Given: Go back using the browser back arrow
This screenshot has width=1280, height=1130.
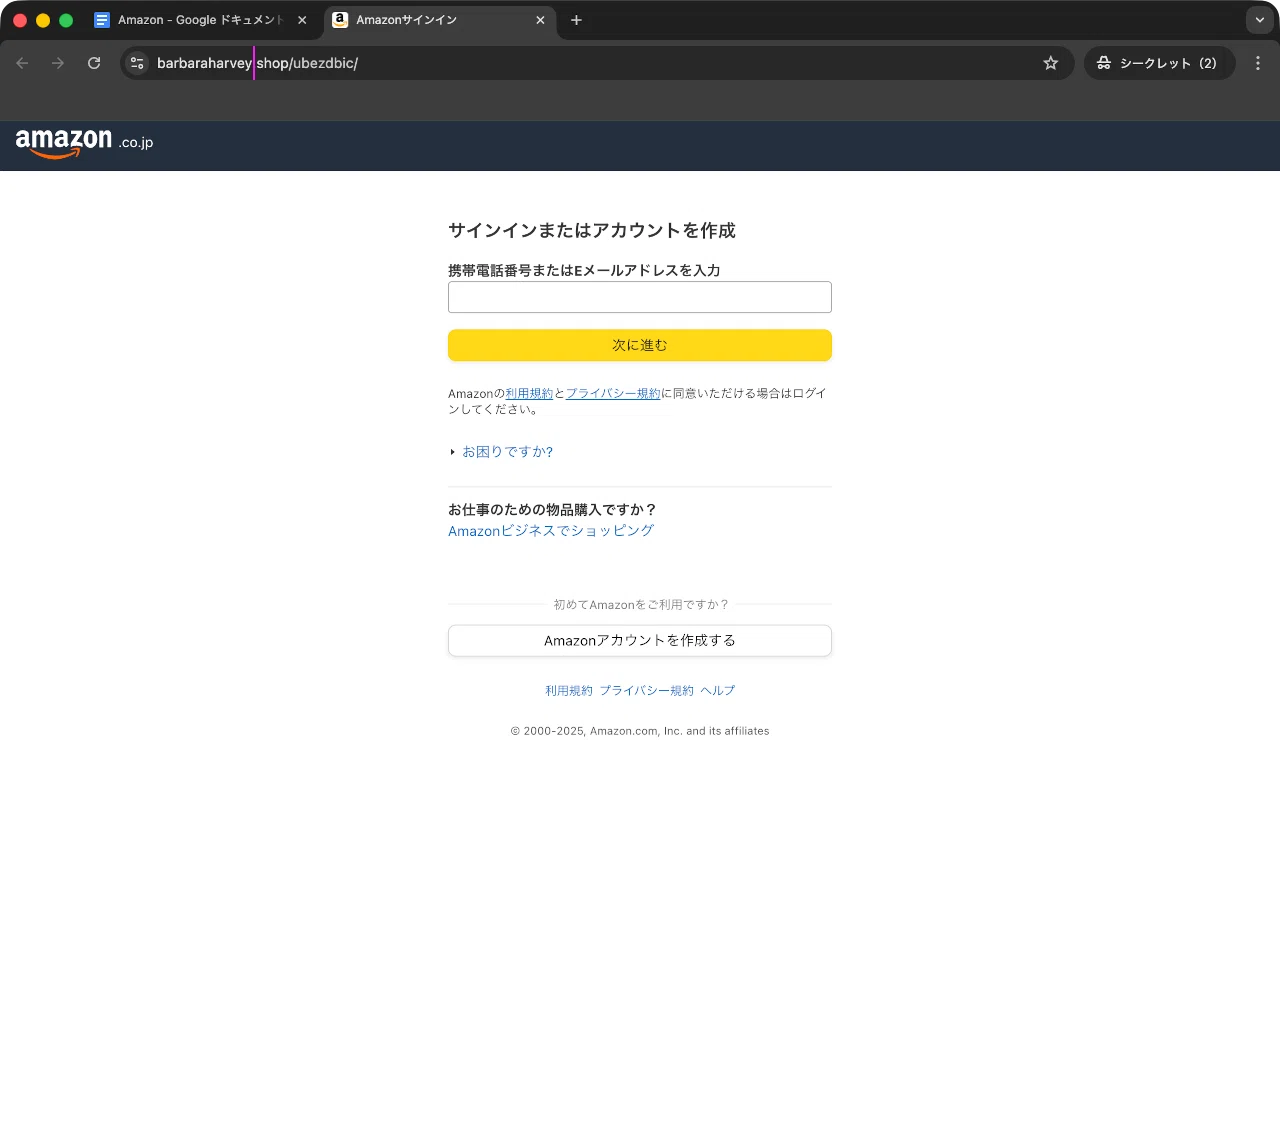Looking at the screenshot, I should [22, 63].
